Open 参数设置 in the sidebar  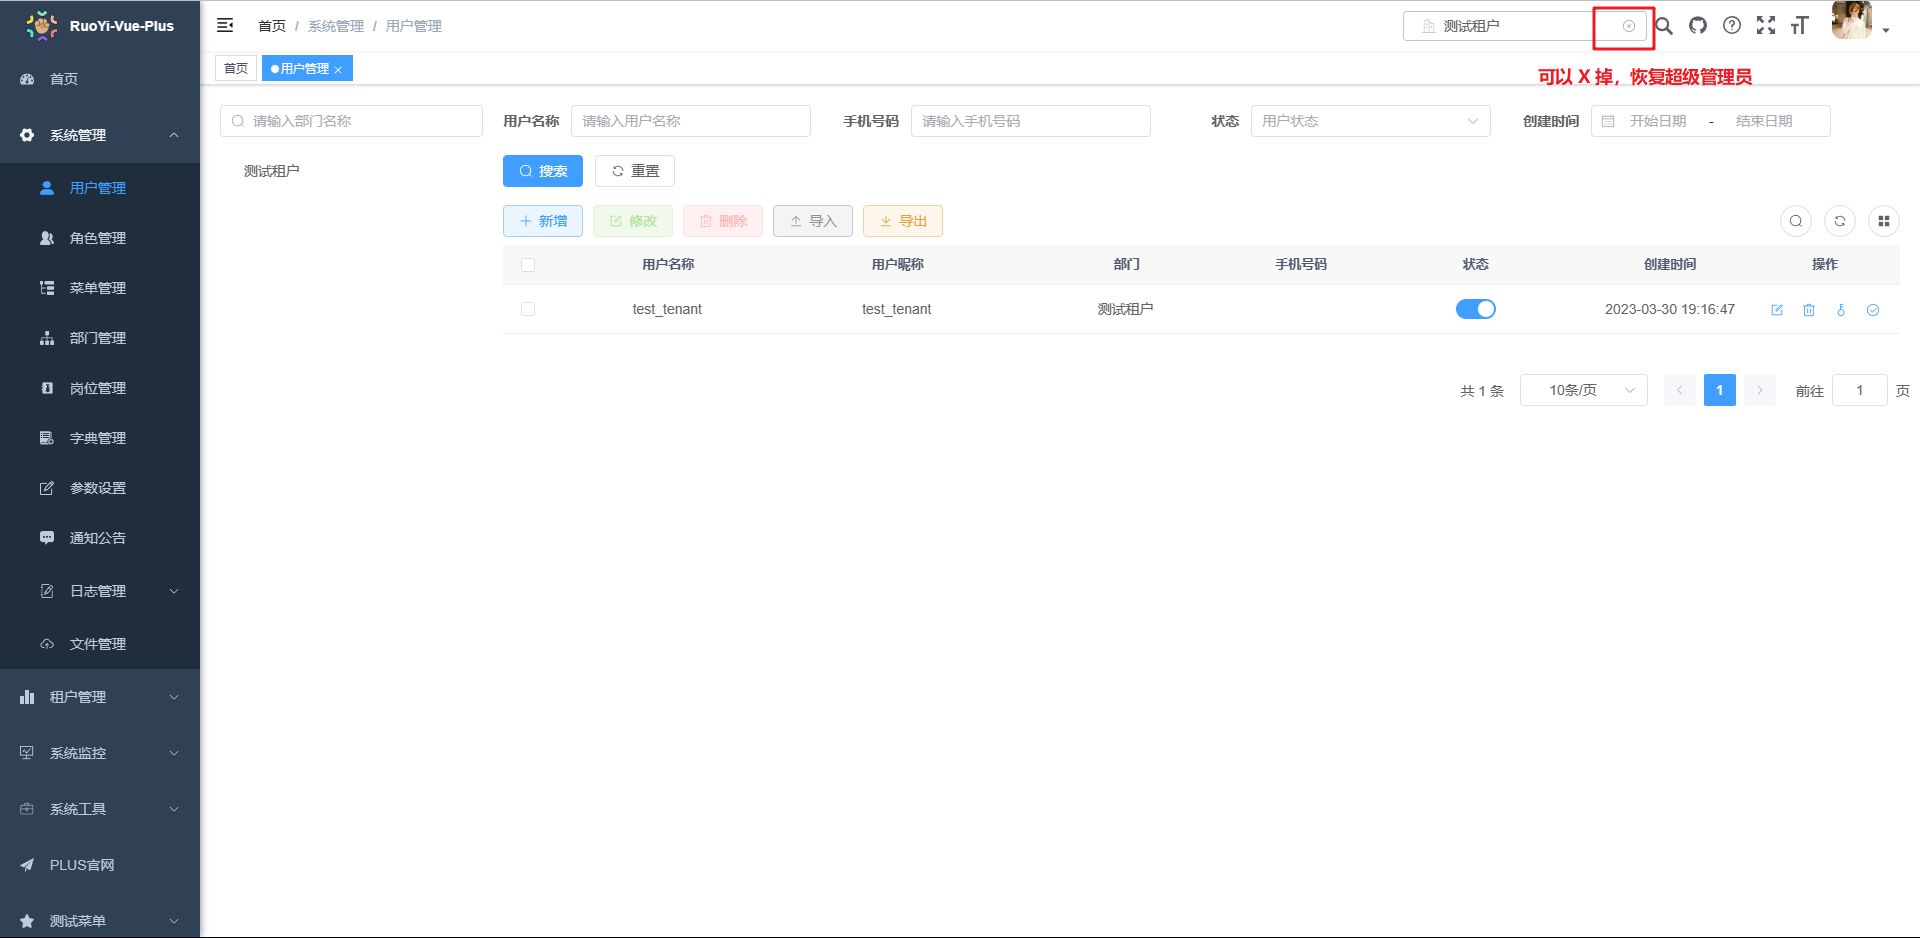point(100,488)
